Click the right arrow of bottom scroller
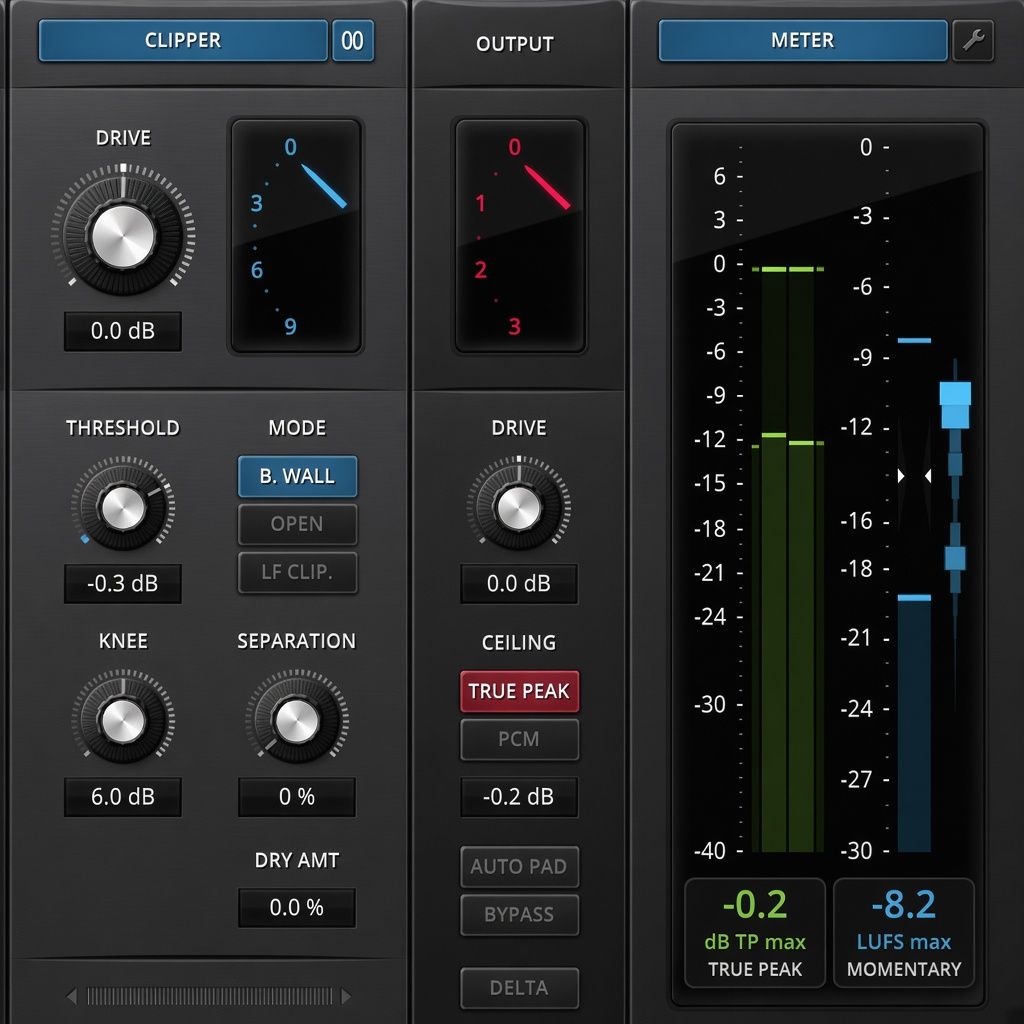This screenshot has width=1024, height=1024. click(x=346, y=996)
